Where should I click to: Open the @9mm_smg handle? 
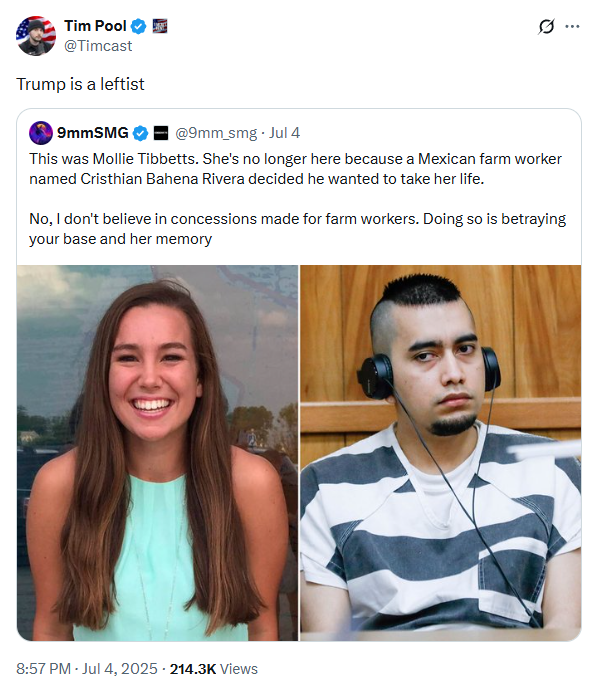216,133
